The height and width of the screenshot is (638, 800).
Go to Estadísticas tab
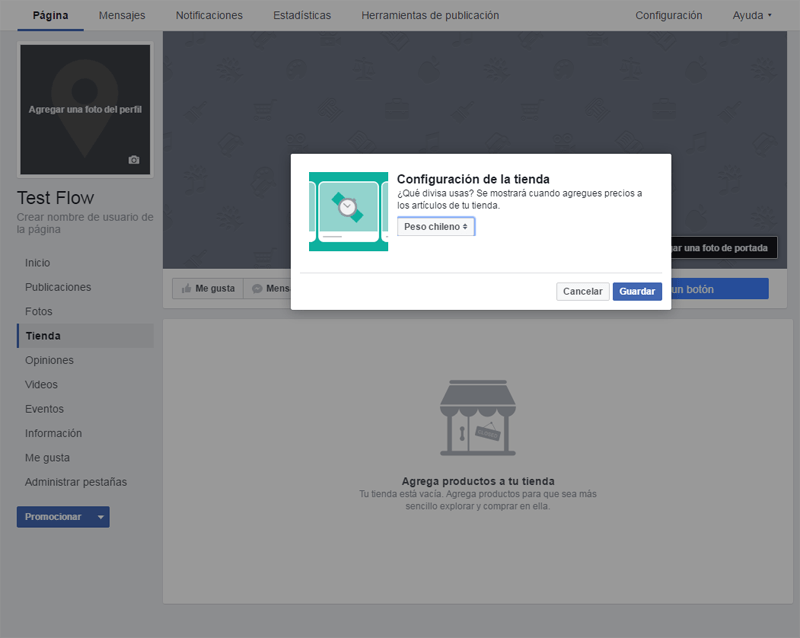click(x=302, y=15)
